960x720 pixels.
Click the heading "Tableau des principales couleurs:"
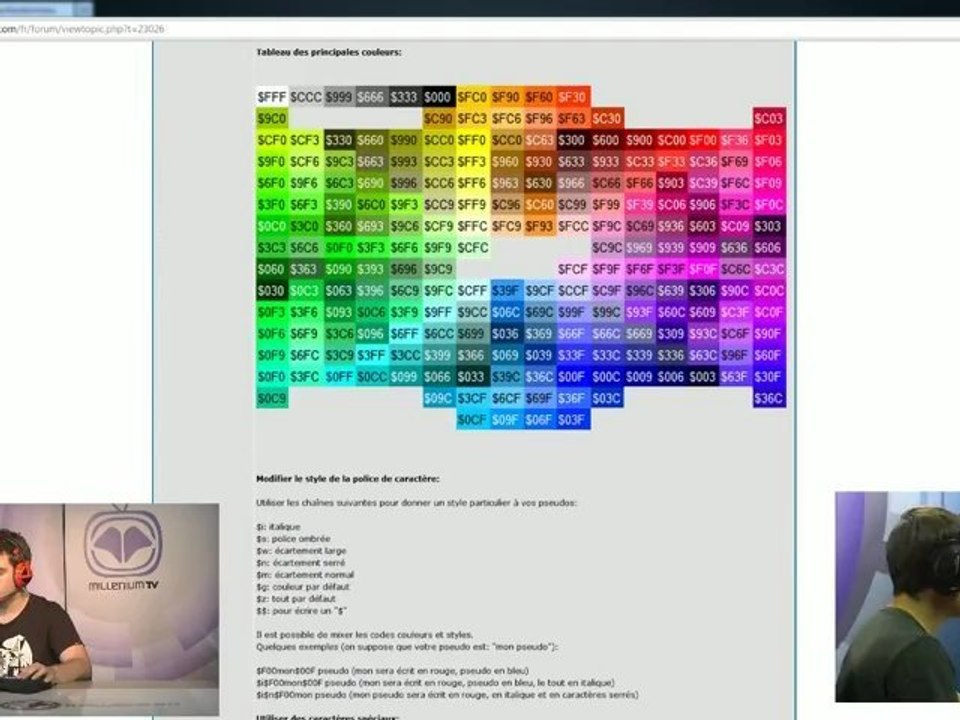pyautogui.click(x=329, y=52)
